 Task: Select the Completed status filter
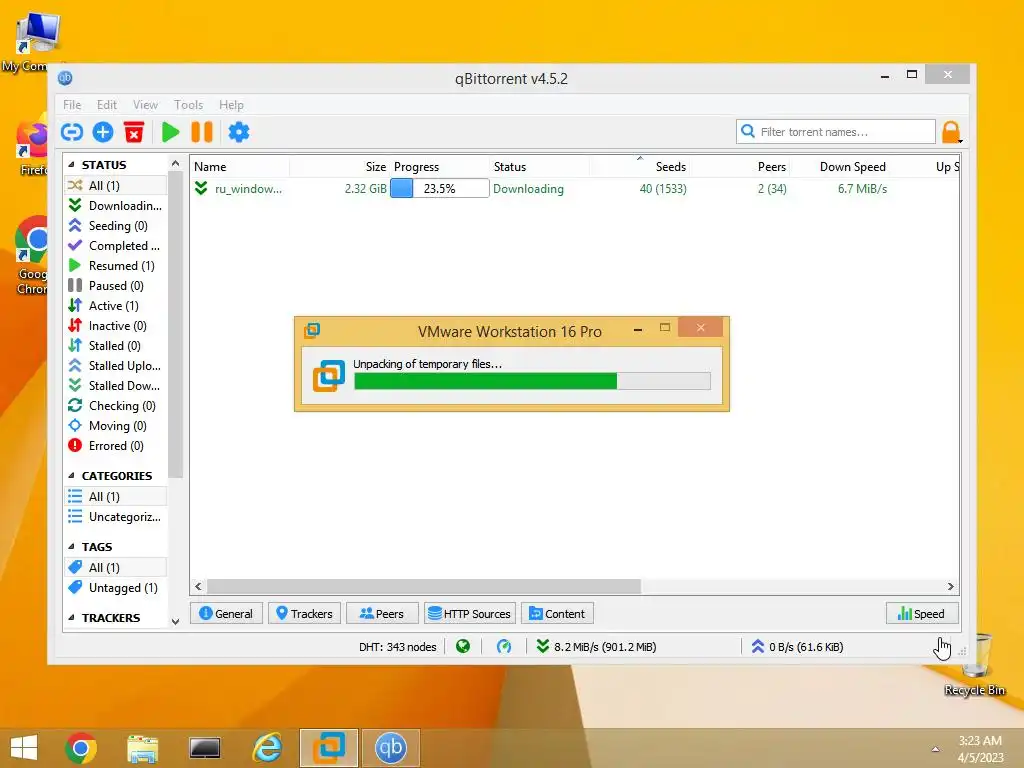click(x=116, y=246)
